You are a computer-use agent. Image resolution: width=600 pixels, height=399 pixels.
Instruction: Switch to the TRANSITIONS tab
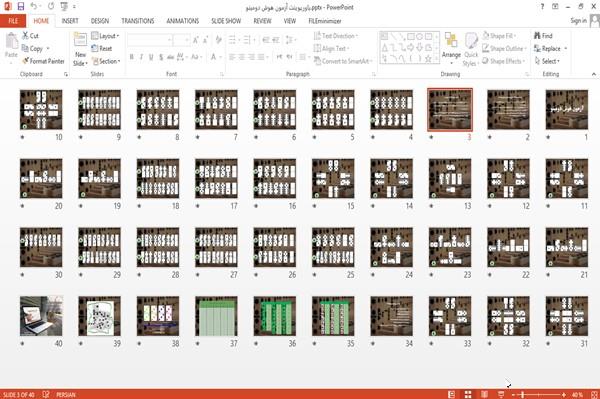tap(138, 21)
